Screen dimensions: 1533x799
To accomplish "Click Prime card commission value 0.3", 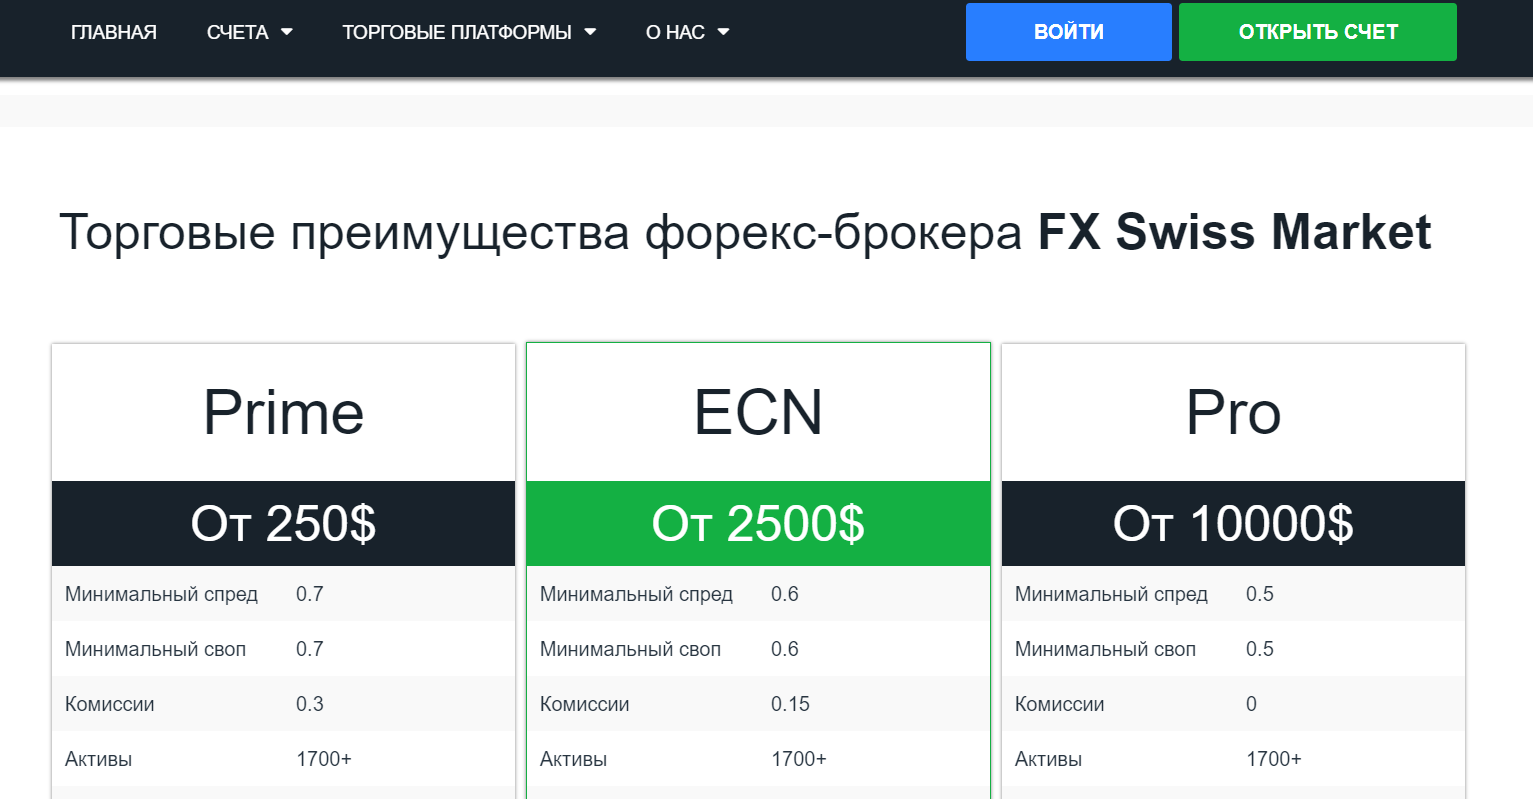I will pos(310,704).
